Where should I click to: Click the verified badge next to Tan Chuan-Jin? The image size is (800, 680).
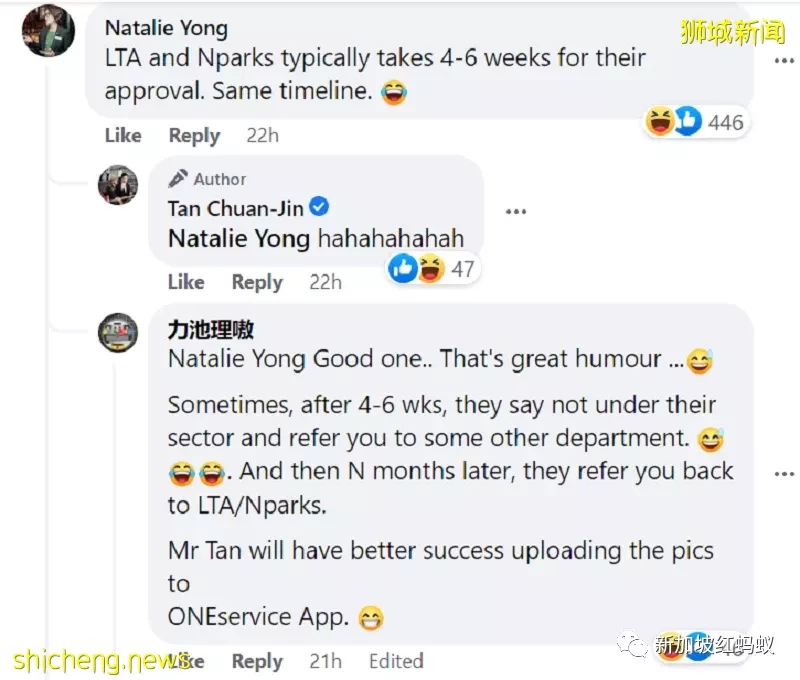point(319,207)
